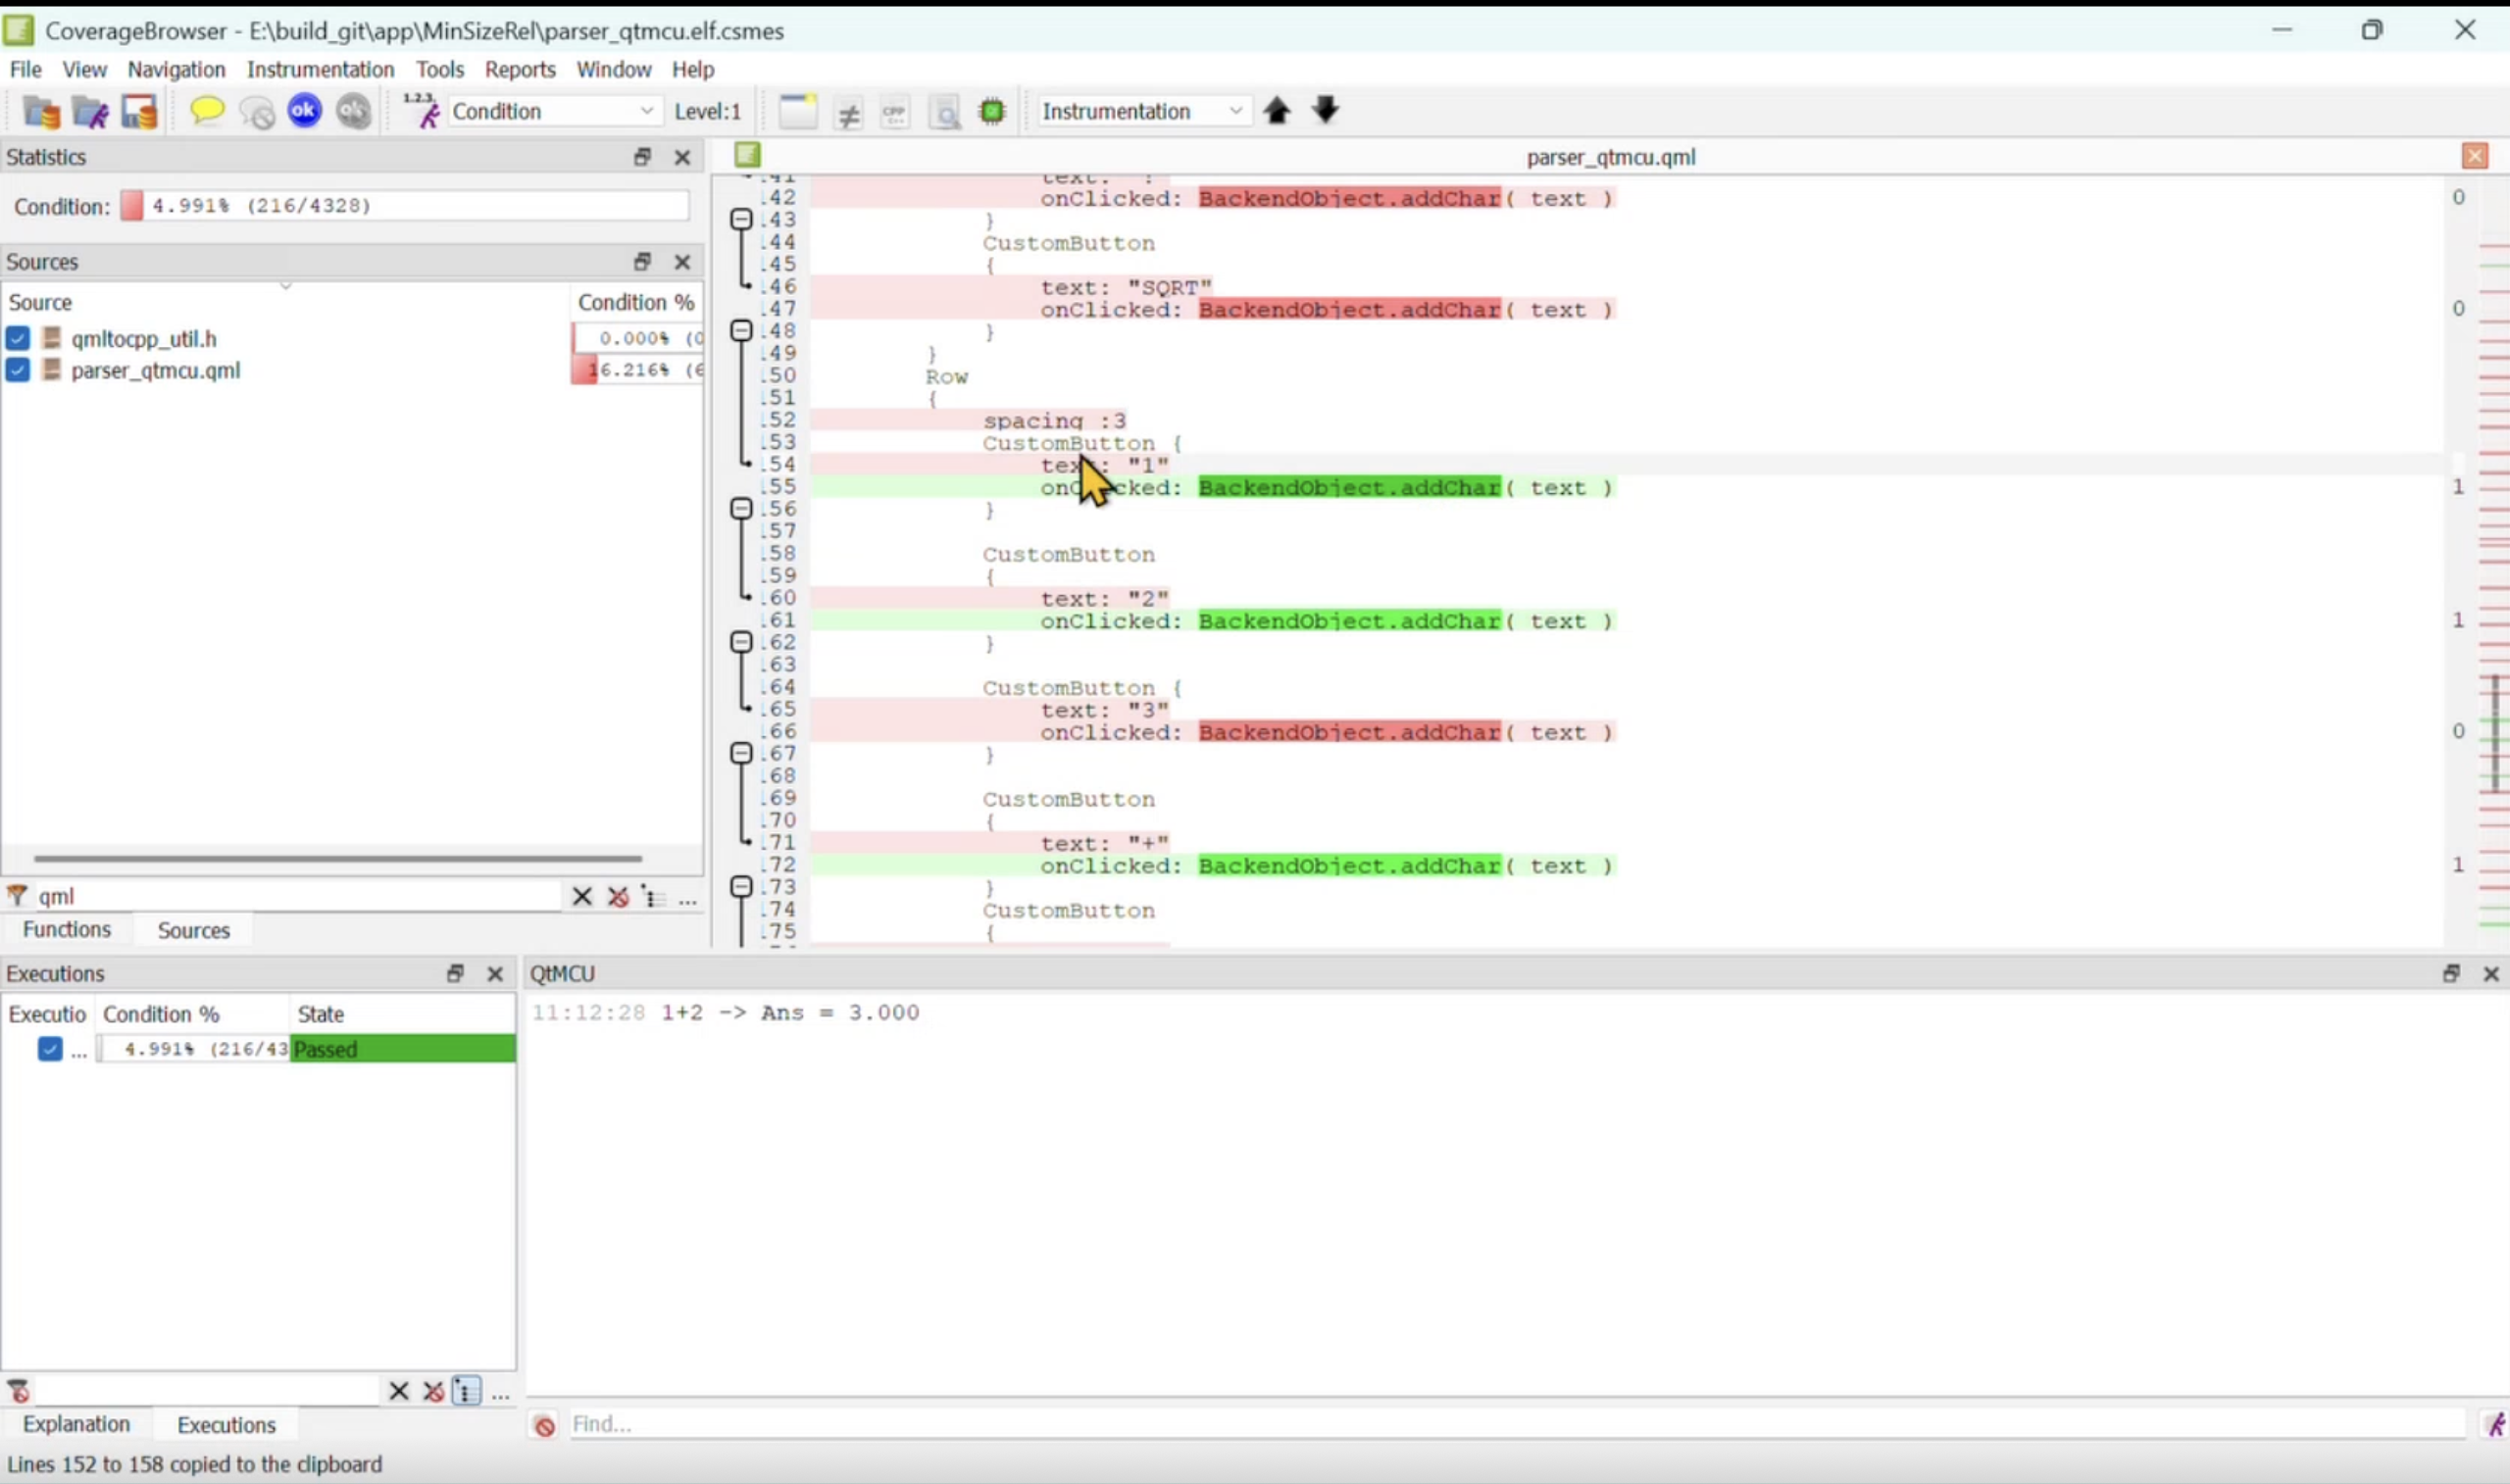2510x1484 pixels.
Task: Select the yellow comment bubble tool
Action: tap(207, 111)
